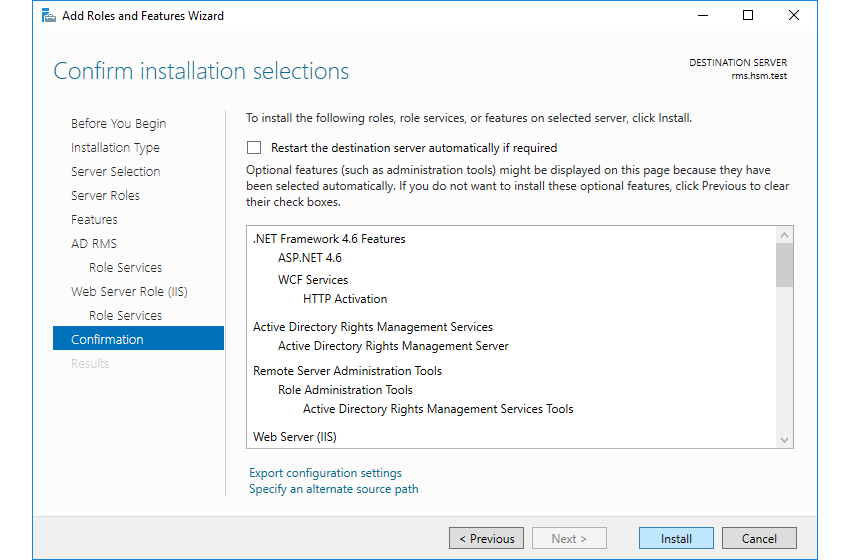
Task: Maximize the wizard window
Action: pyautogui.click(x=748, y=16)
